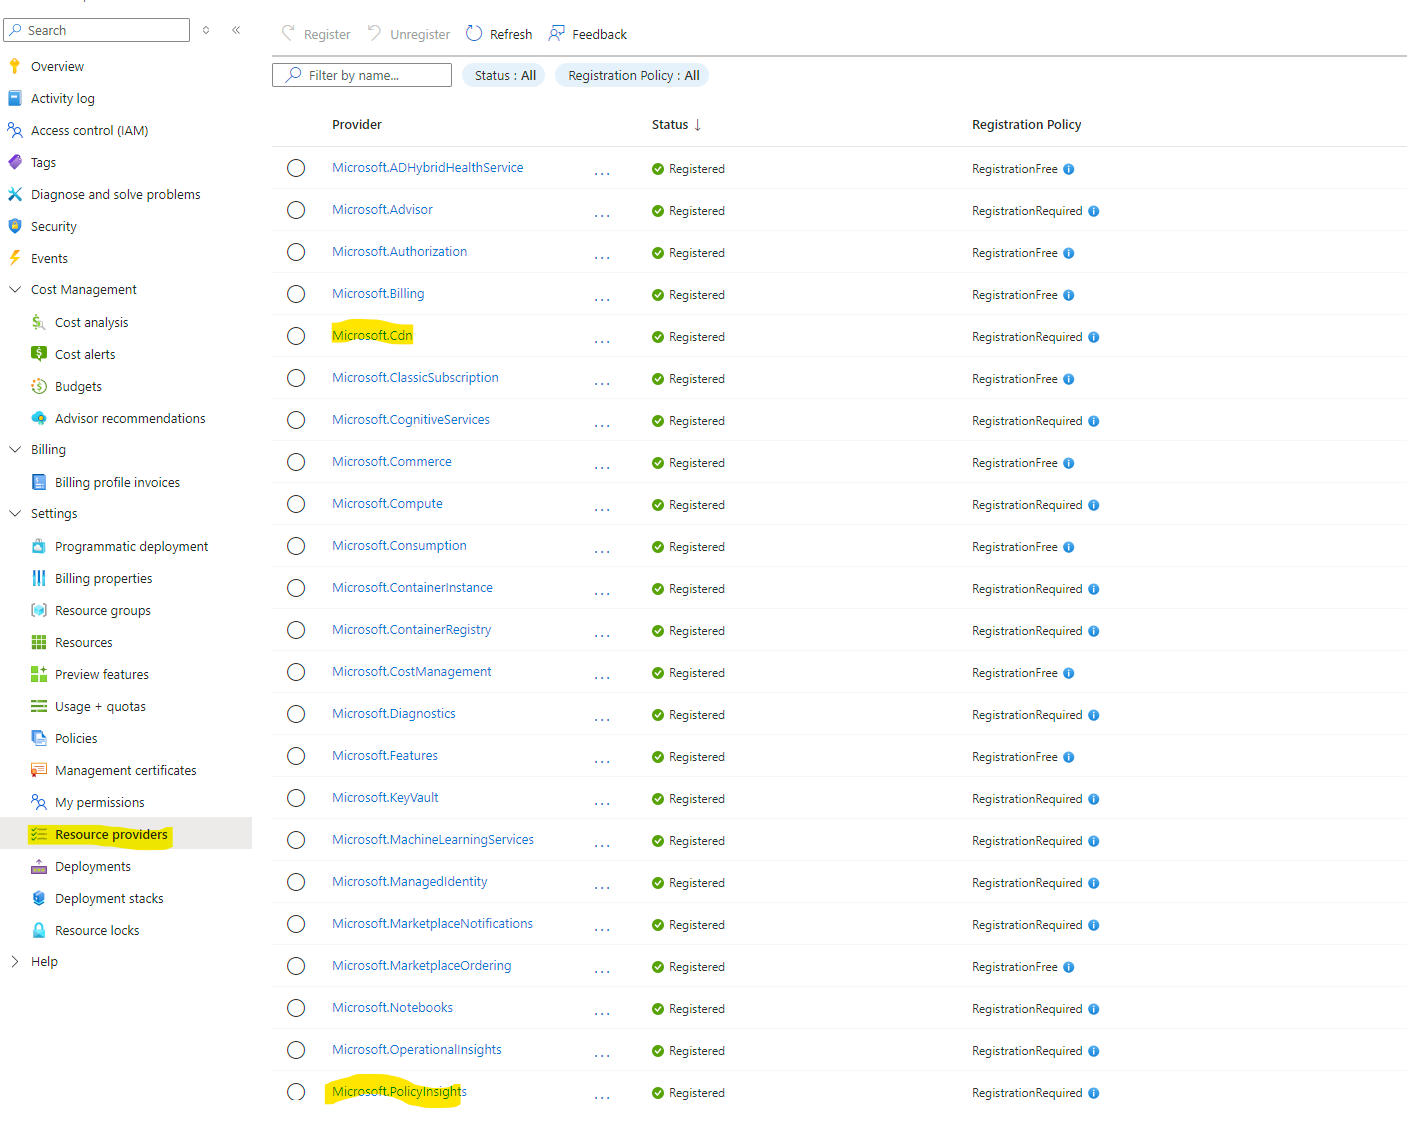Click the Overview key icon
The image size is (1407, 1134).
coord(14,66)
